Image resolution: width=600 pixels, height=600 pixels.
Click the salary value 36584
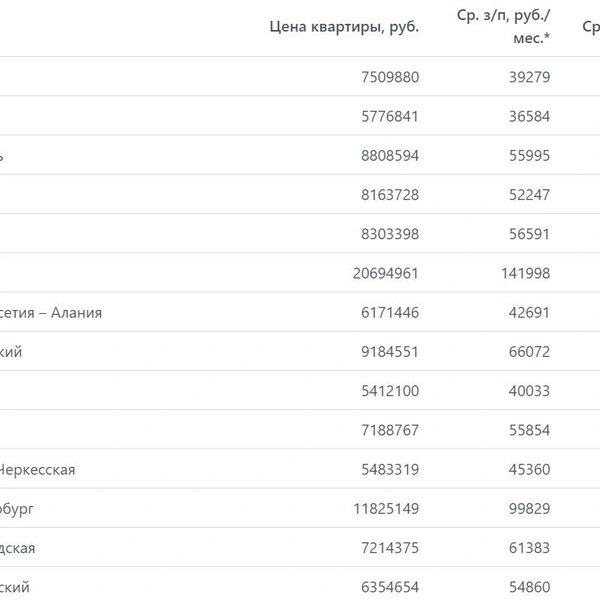pyautogui.click(x=529, y=116)
